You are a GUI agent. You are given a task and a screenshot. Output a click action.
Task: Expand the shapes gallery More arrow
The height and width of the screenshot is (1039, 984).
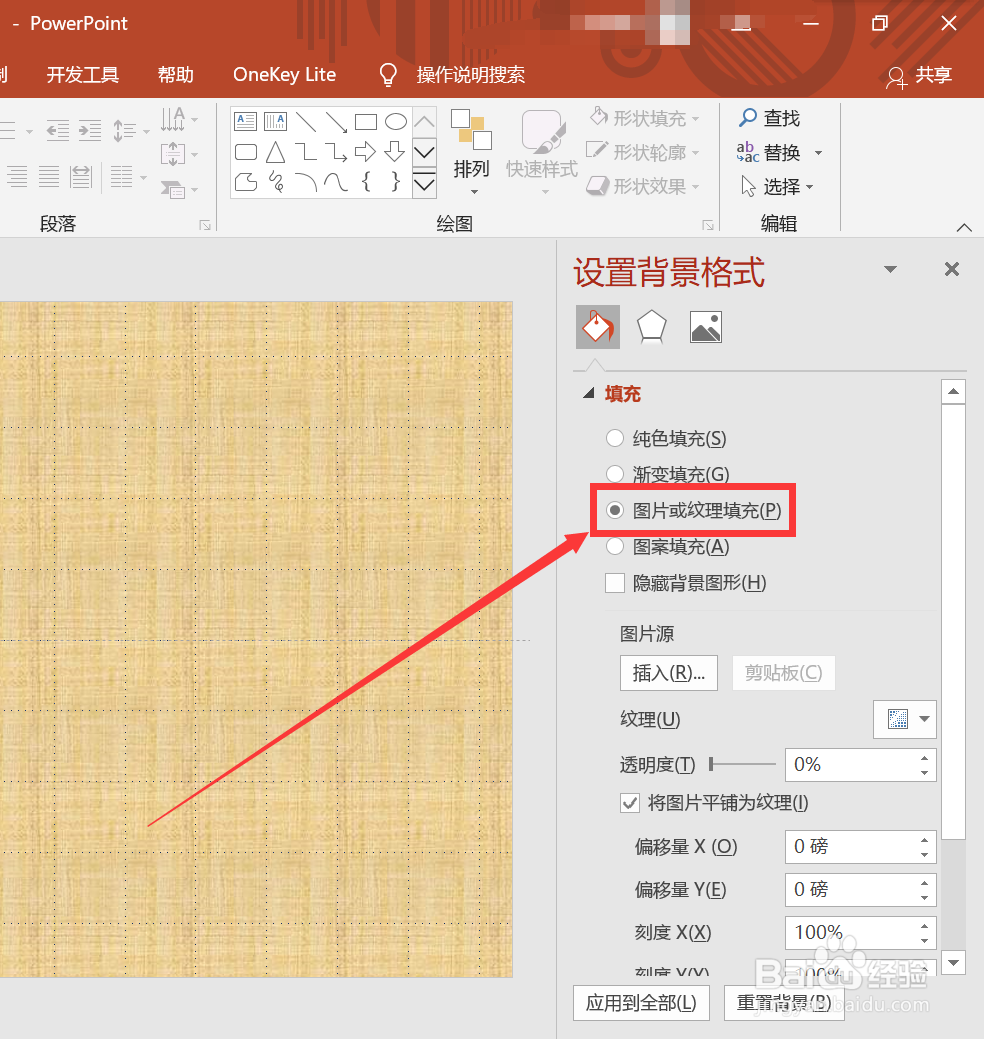424,183
